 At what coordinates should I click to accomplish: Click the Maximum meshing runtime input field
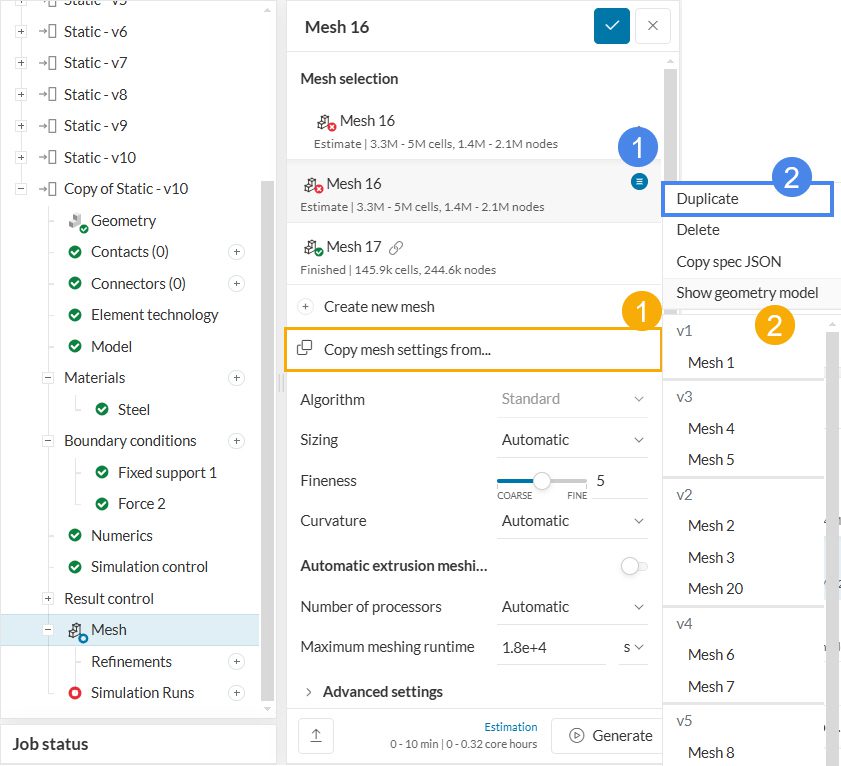552,647
